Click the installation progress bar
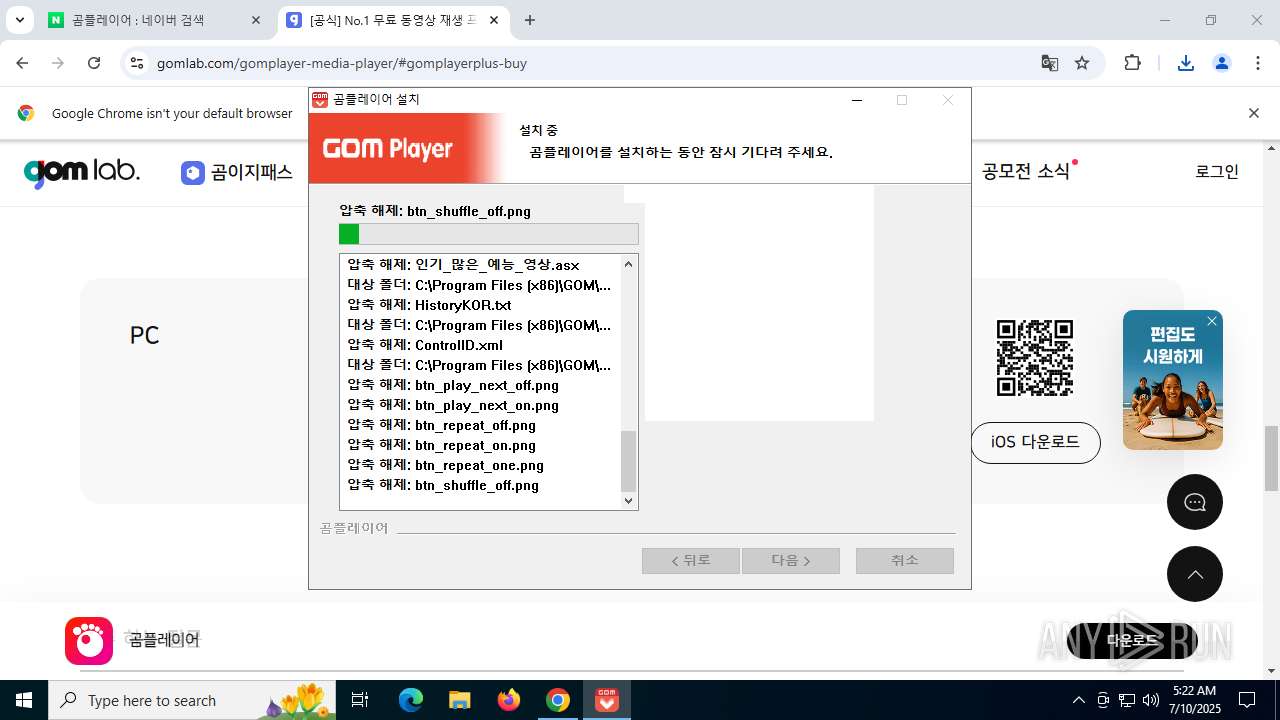The image size is (1280, 720). tap(489, 234)
